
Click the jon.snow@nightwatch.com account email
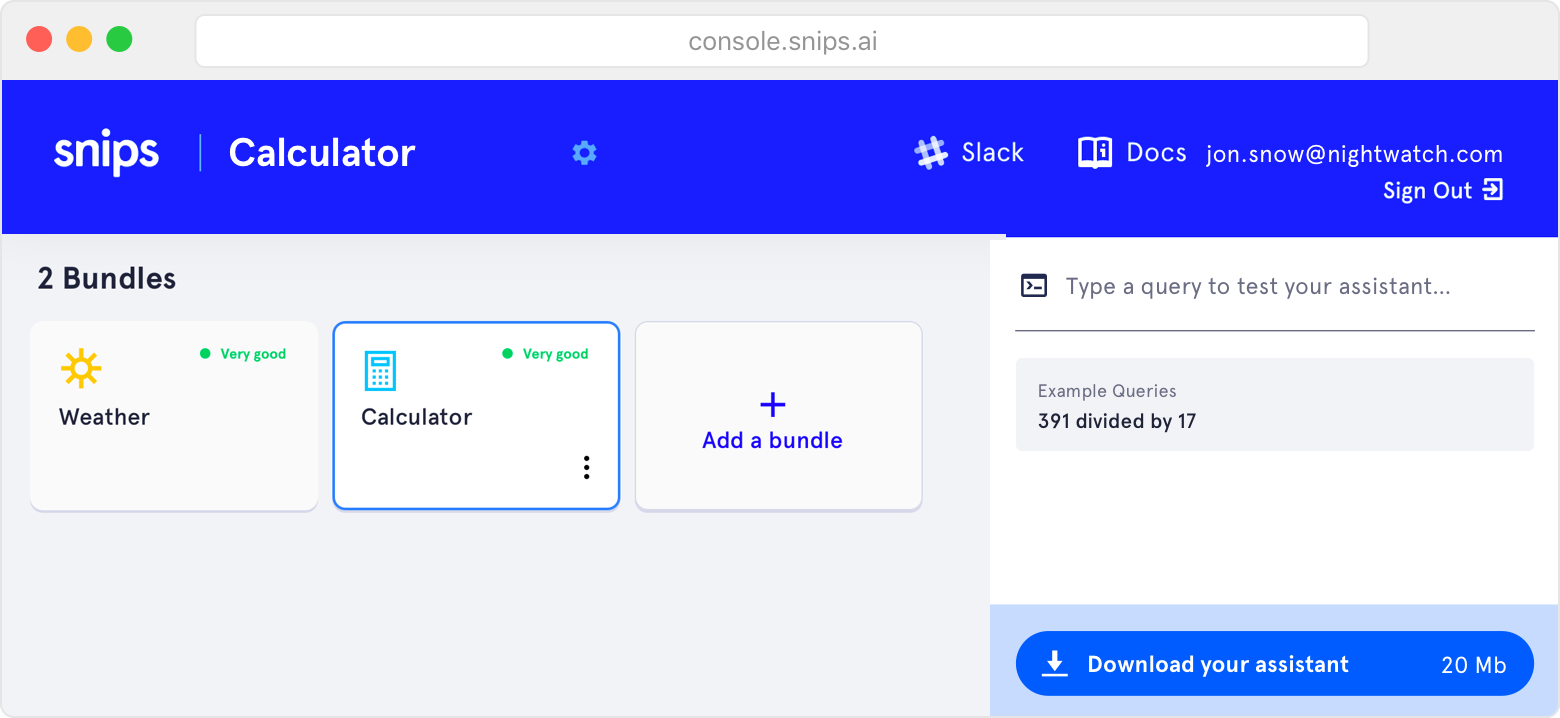(1354, 154)
